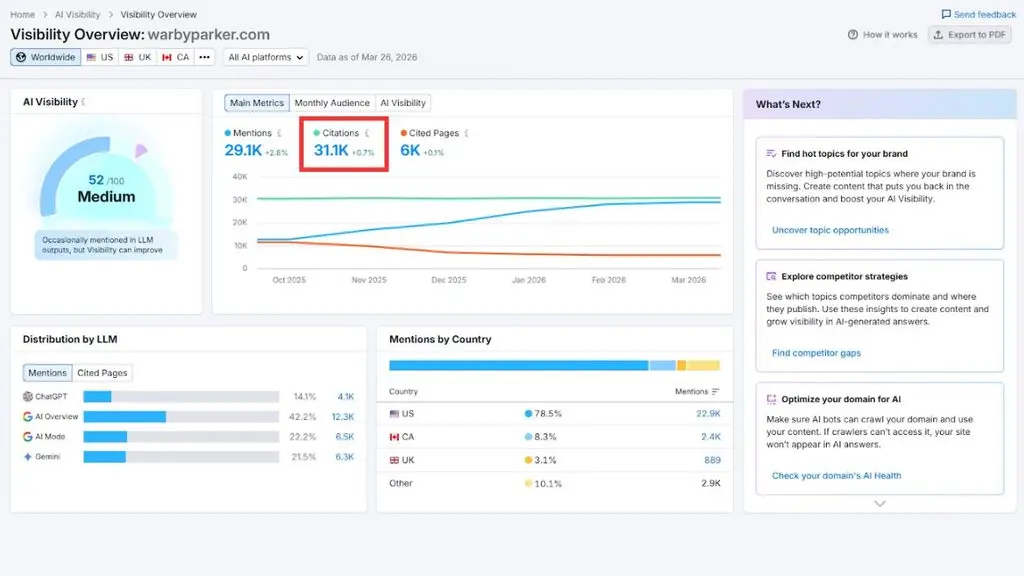Click the export upload icon on Export to PDF

[938, 35]
